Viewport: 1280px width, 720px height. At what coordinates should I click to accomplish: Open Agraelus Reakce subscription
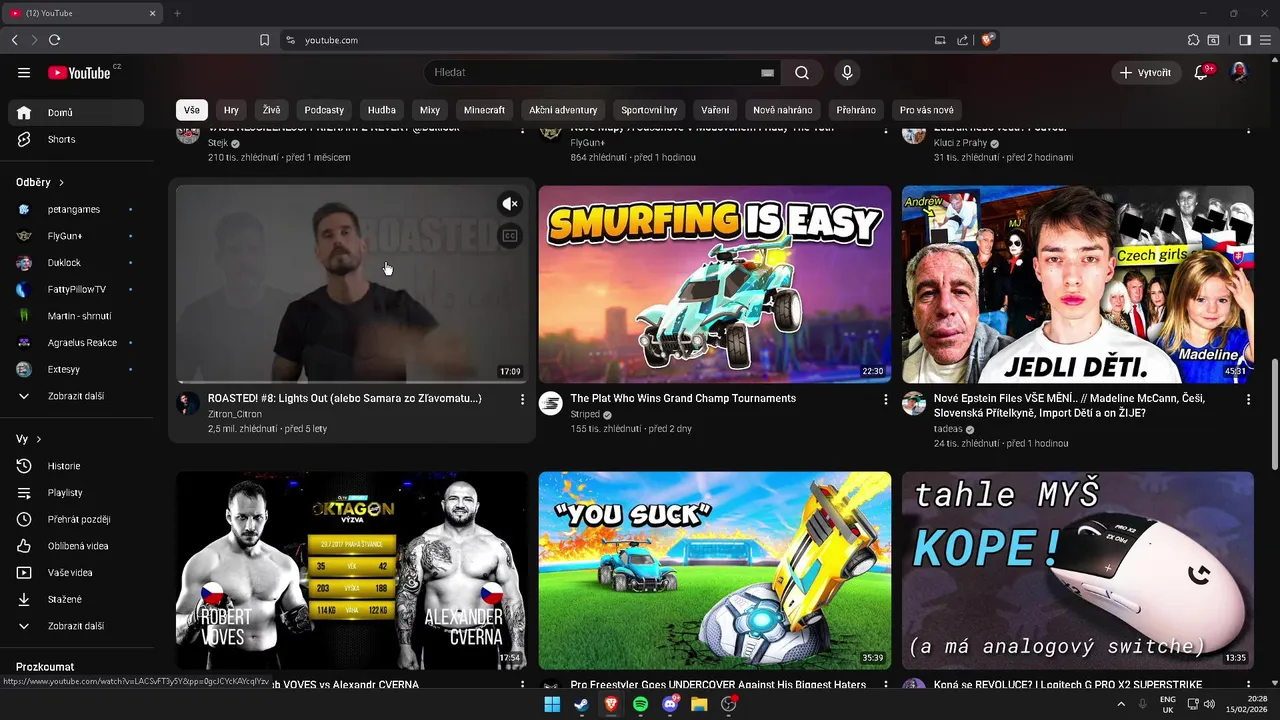pyautogui.click(x=76, y=342)
